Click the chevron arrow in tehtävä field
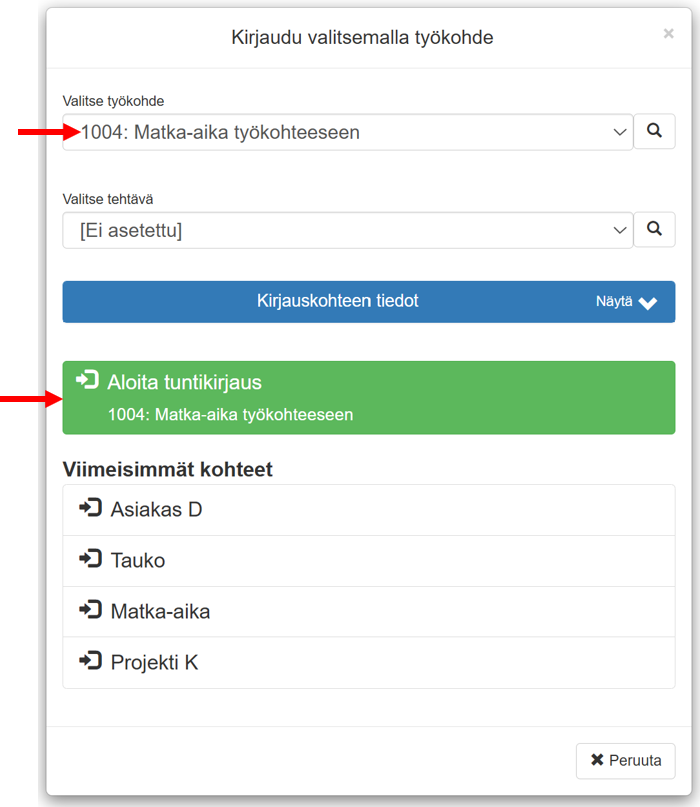 [620, 230]
